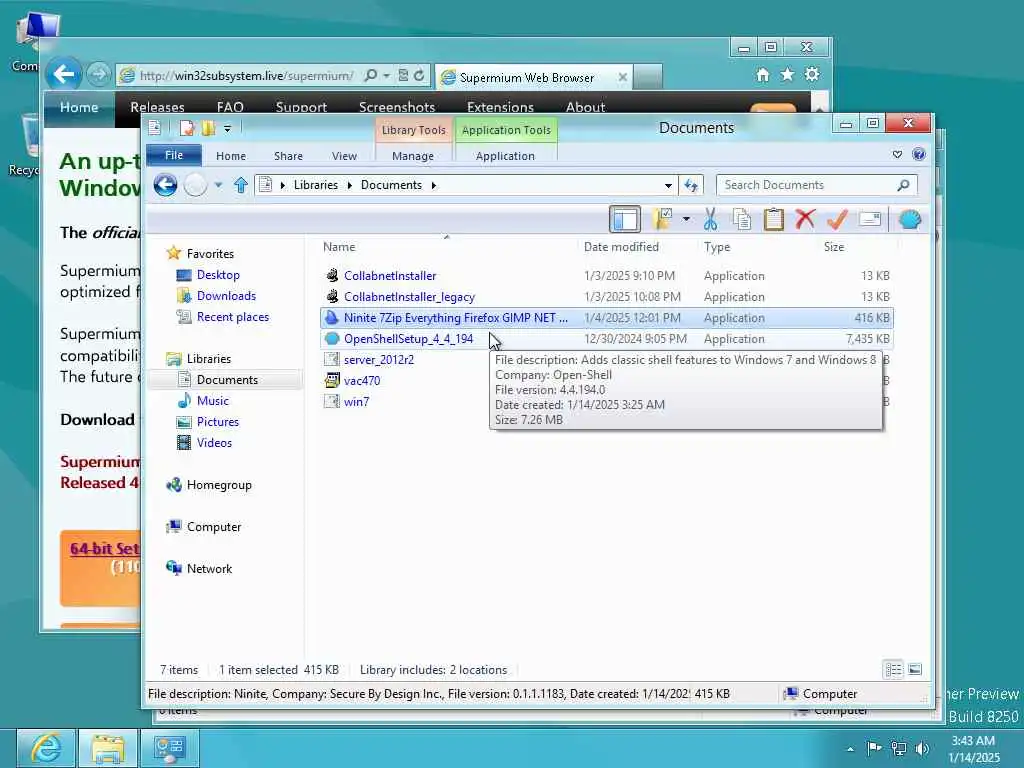1024x768 pixels.
Task: Click the forward button in explorer
Action: [x=195, y=185]
